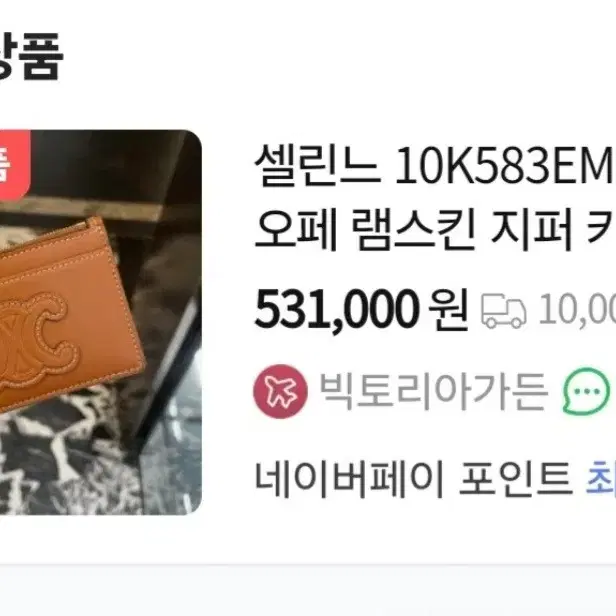The image size is (616, 616).
Task: Click the red airplane overseas shipping icon
Action: [x=280, y=391]
